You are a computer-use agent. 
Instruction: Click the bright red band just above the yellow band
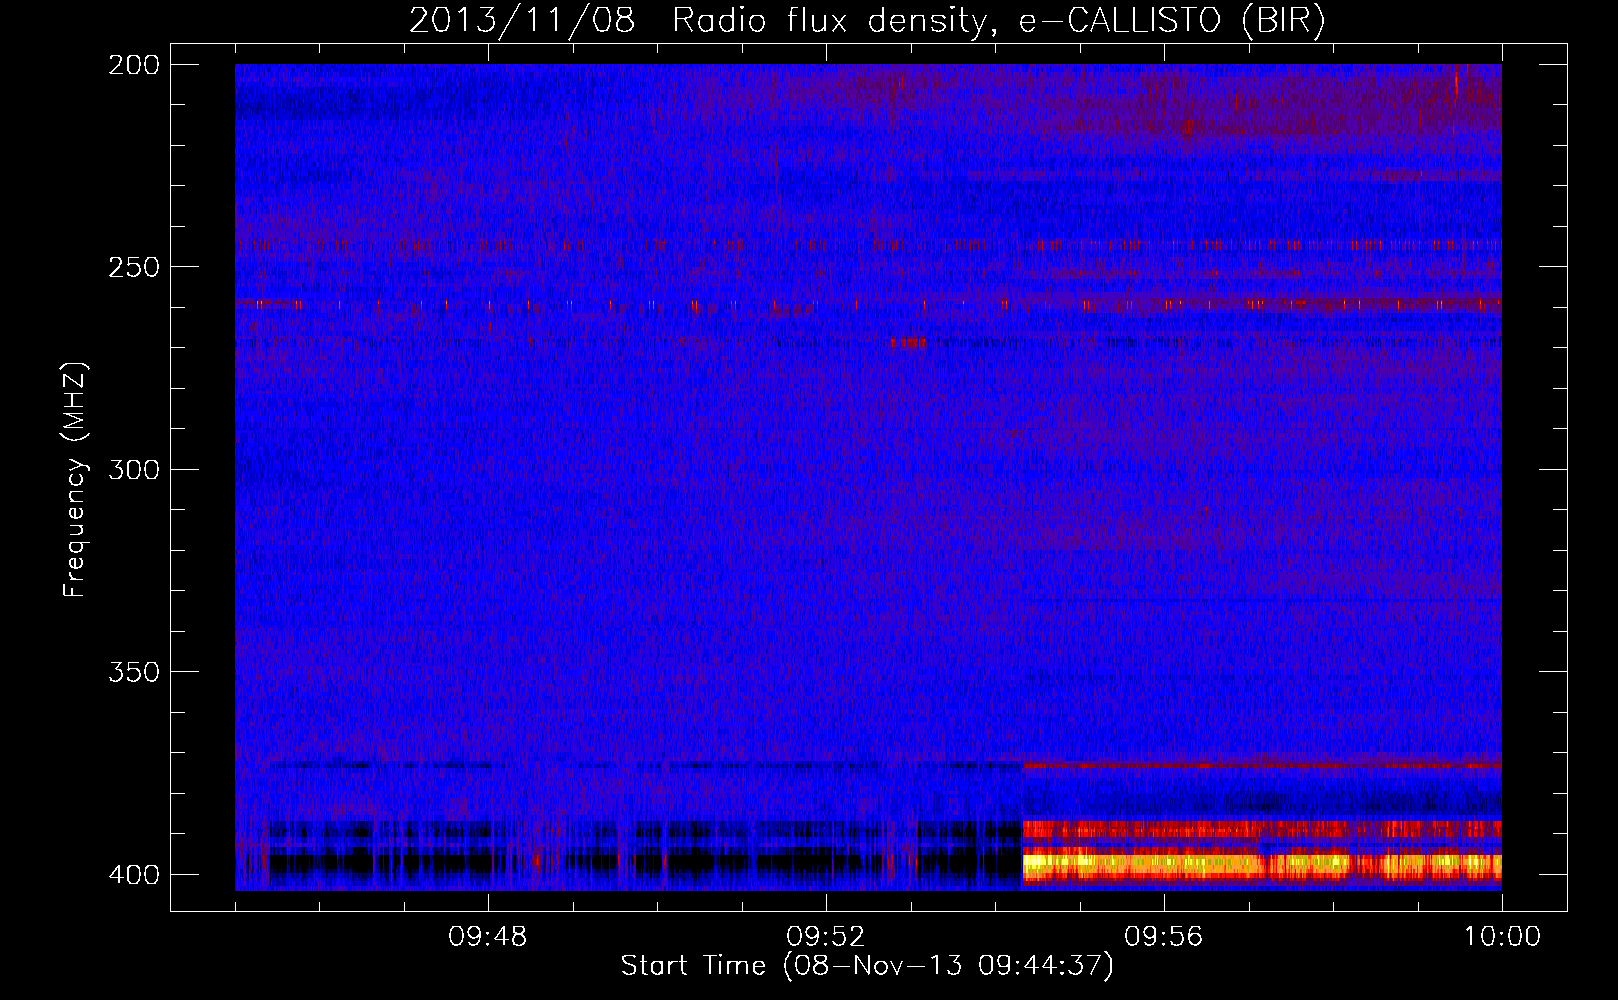tap(1261, 829)
